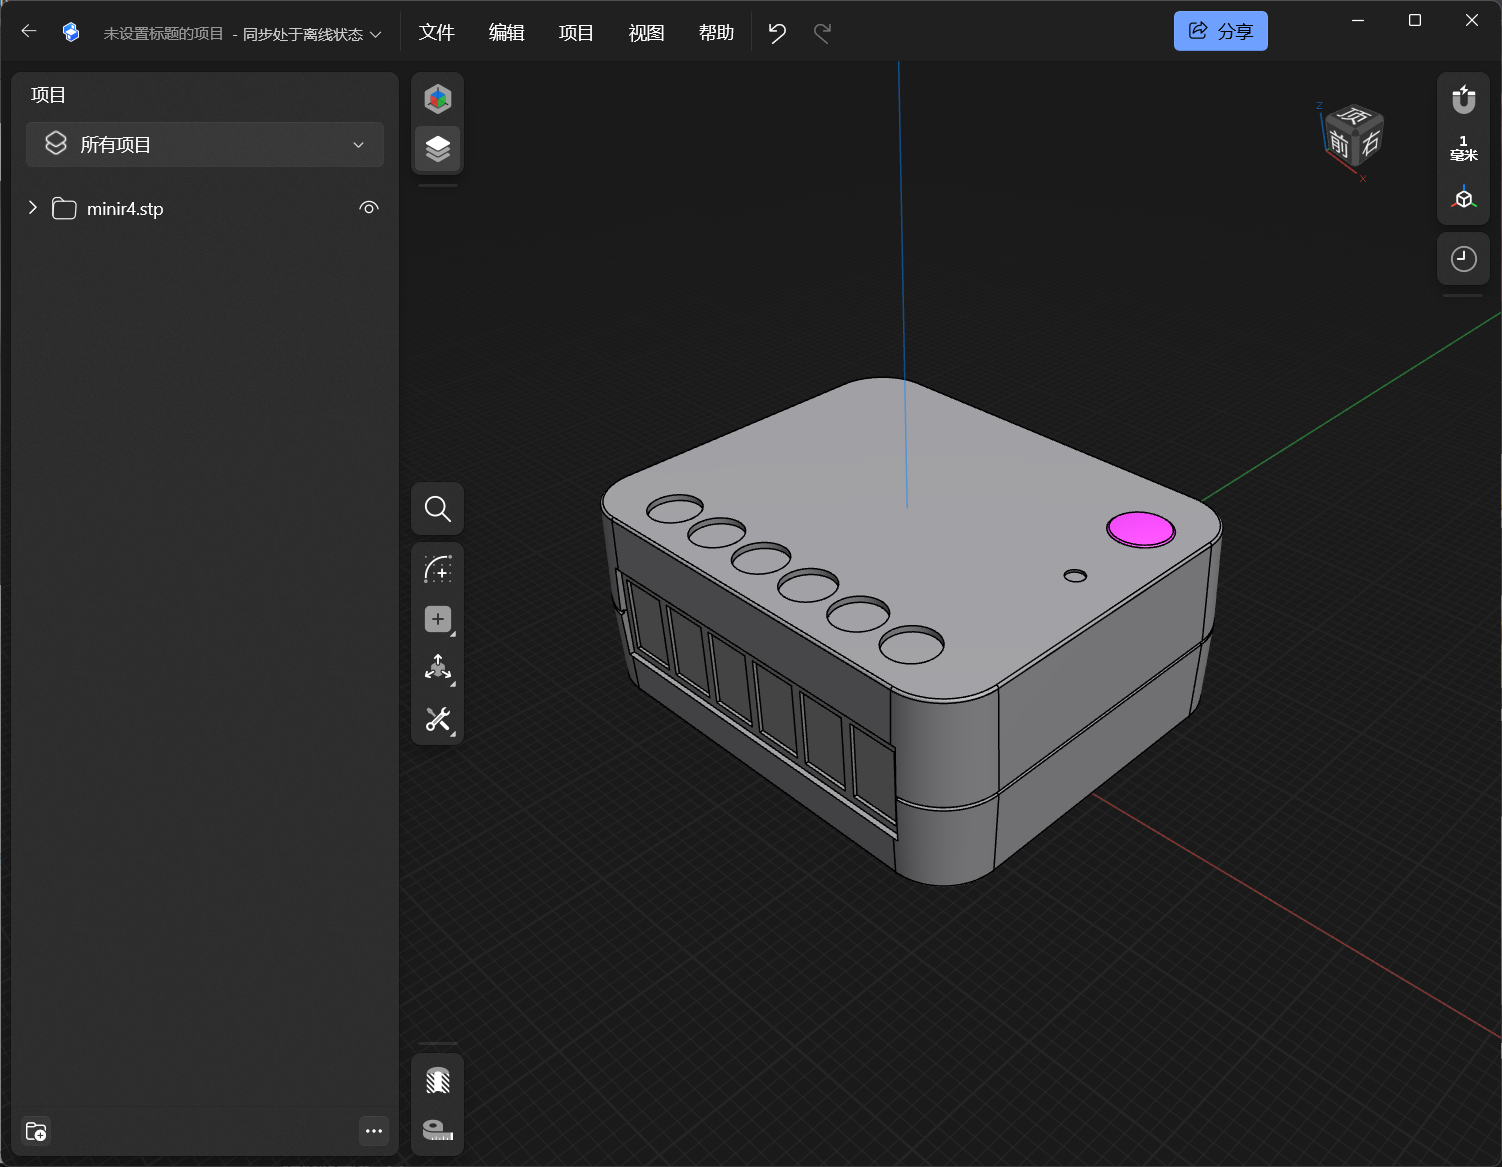The image size is (1502, 1167).
Task: Open the Add (plus) tools menu
Action: [437, 619]
